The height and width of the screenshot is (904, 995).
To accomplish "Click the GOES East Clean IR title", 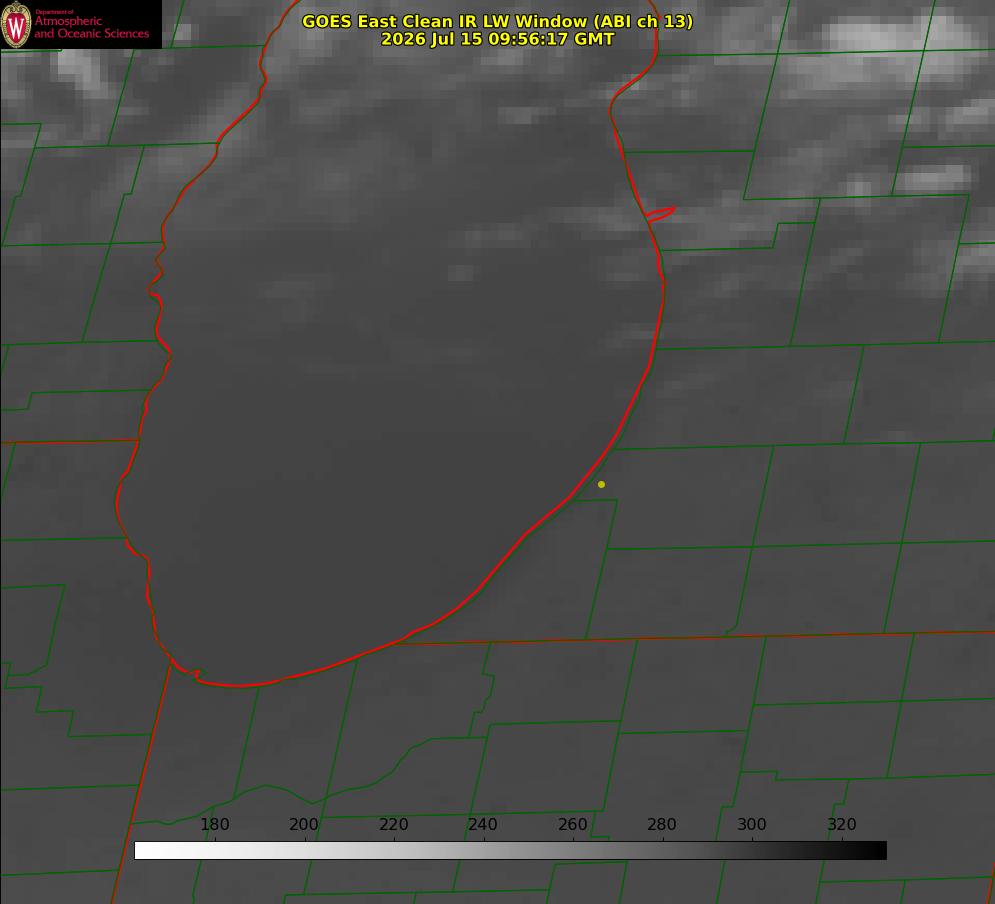I will point(497,21).
